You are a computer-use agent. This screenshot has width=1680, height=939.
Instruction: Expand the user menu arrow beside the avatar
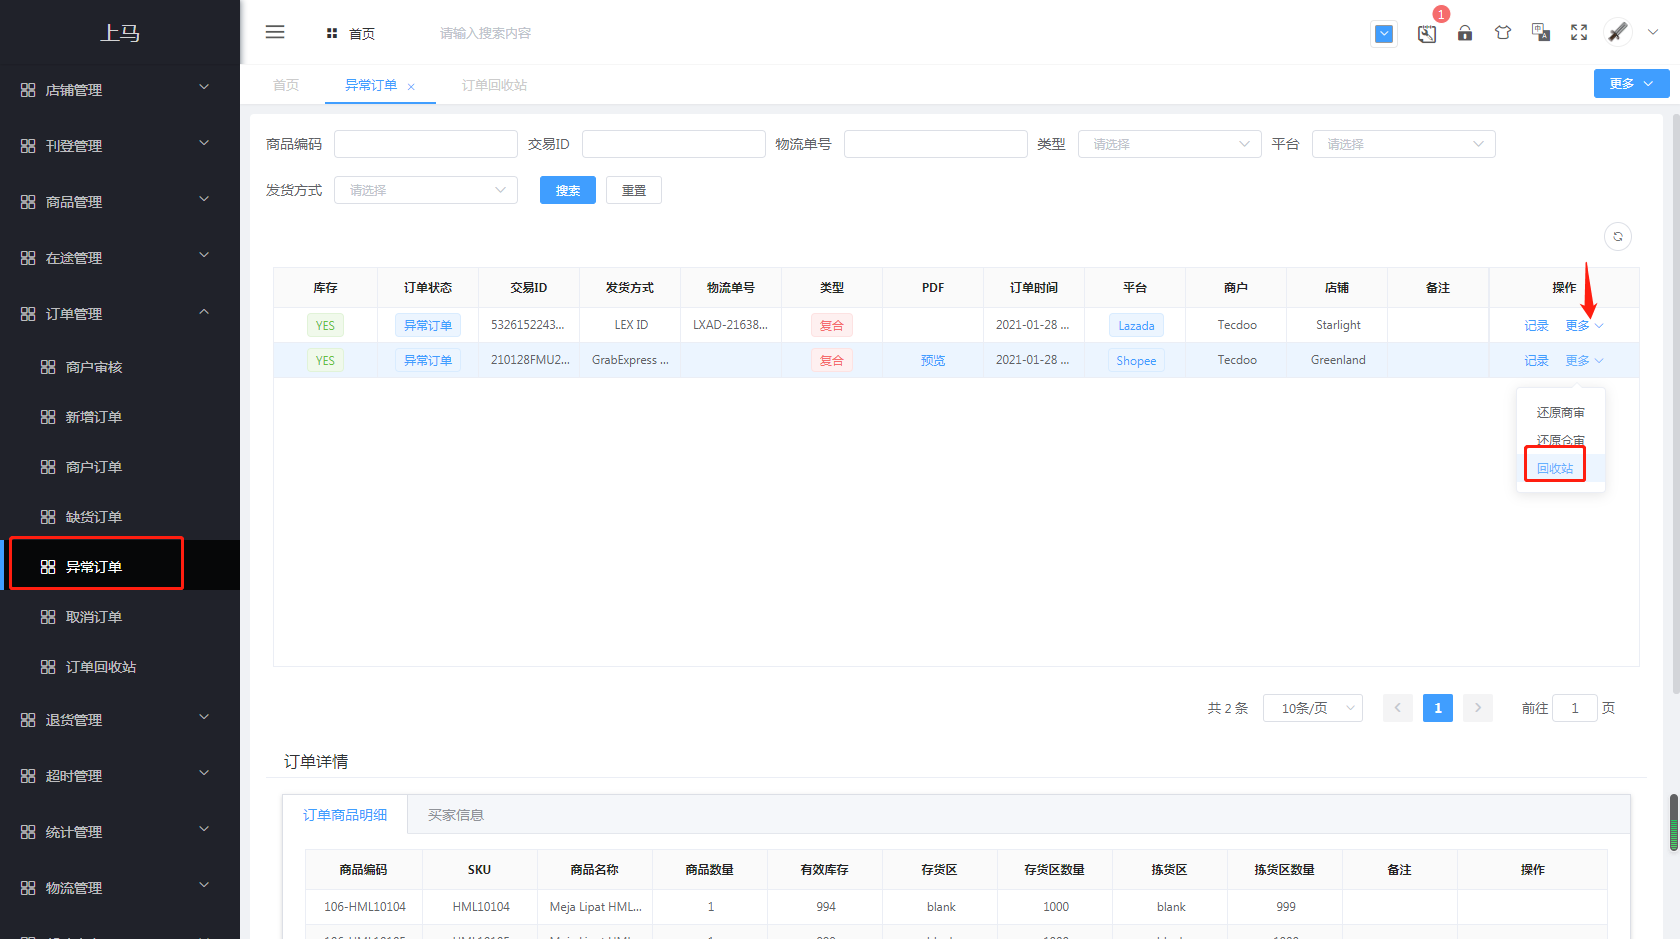click(1653, 32)
